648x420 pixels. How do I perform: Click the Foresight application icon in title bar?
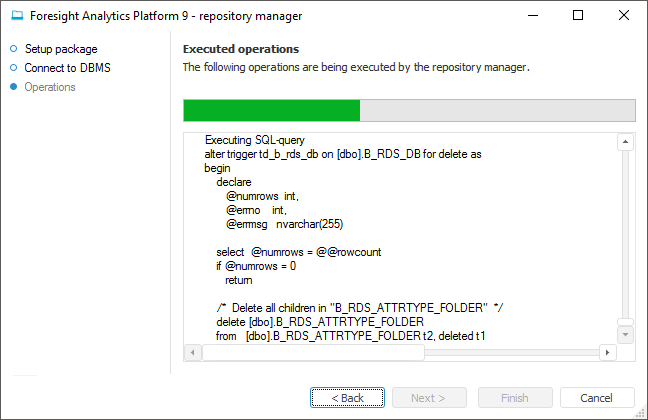pyautogui.click(x=17, y=16)
